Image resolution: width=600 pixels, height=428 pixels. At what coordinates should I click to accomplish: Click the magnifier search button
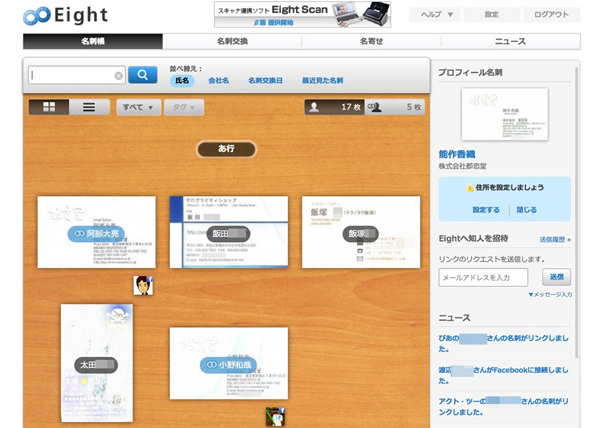point(143,75)
